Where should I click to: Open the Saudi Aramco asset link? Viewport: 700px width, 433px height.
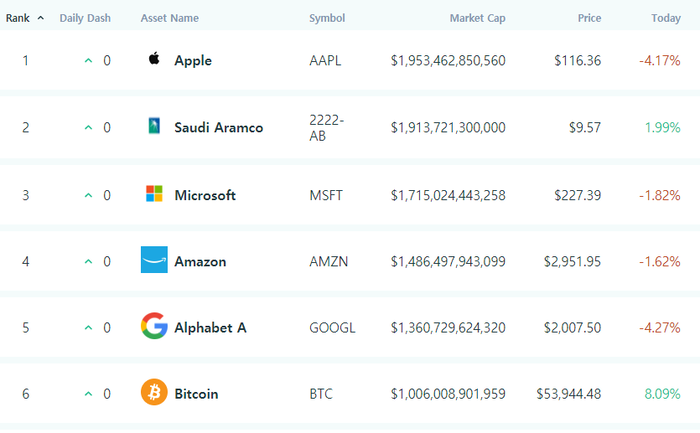pos(218,128)
